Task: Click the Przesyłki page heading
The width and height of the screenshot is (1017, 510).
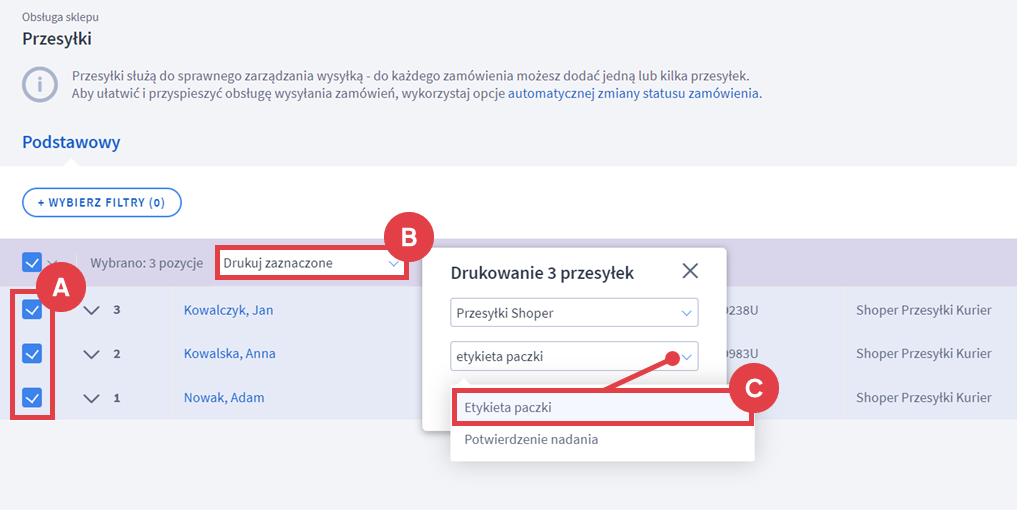Action: (x=57, y=39)
